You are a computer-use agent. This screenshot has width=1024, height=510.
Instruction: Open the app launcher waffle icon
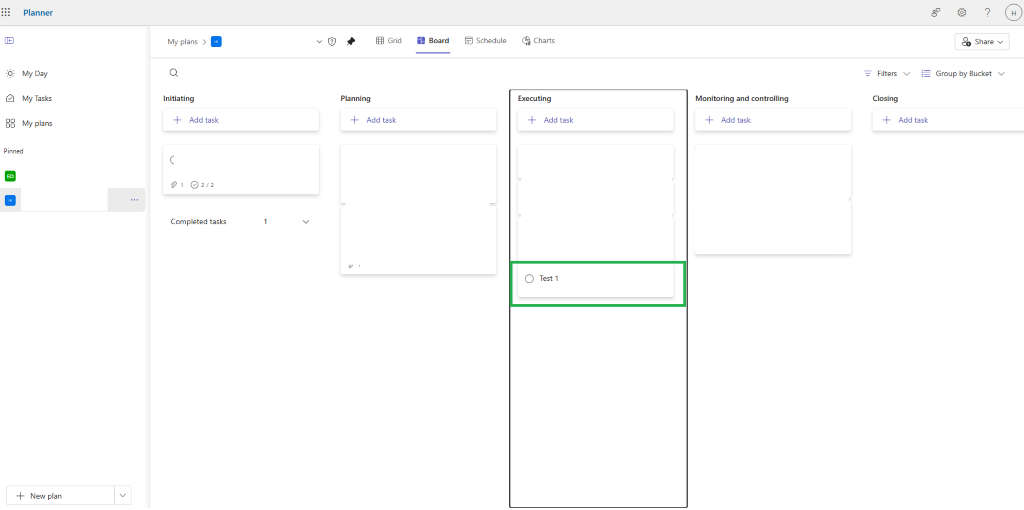pos(6,12)
